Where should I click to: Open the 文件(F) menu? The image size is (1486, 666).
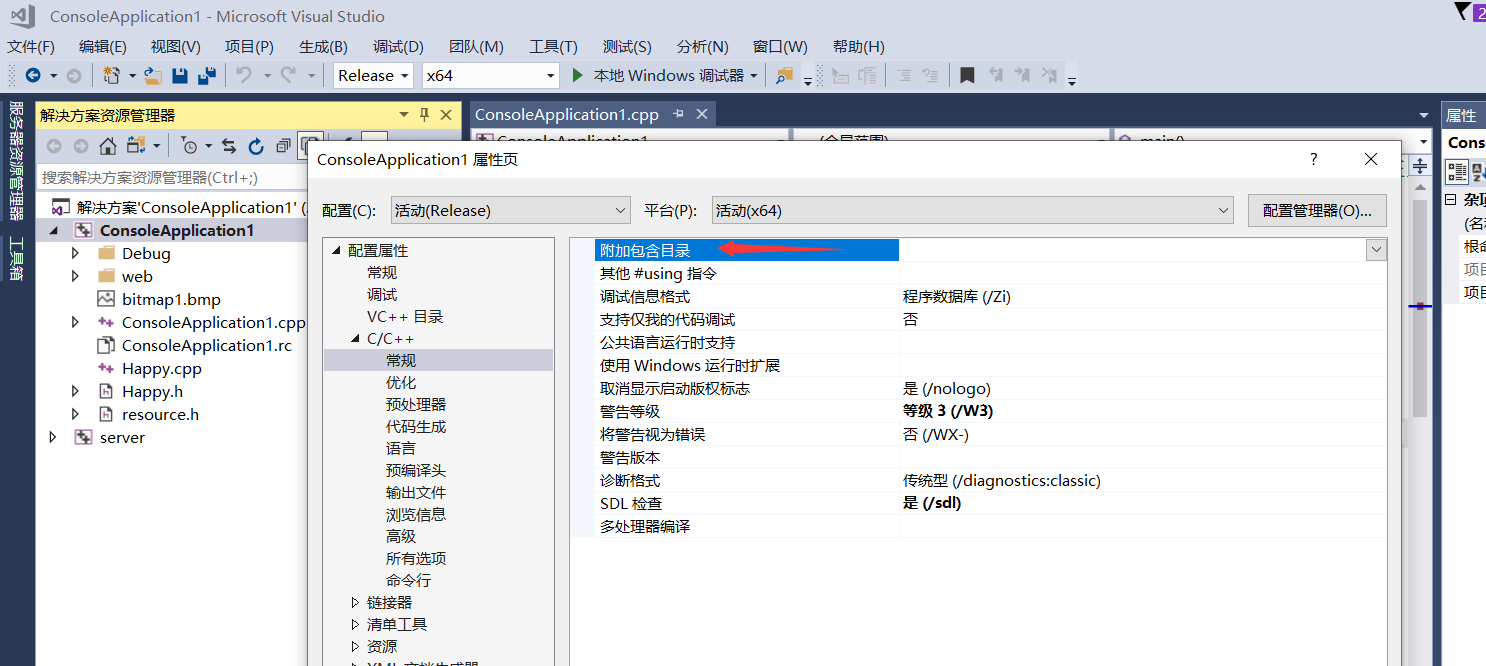pyautogui.click(x=31, y=47)
